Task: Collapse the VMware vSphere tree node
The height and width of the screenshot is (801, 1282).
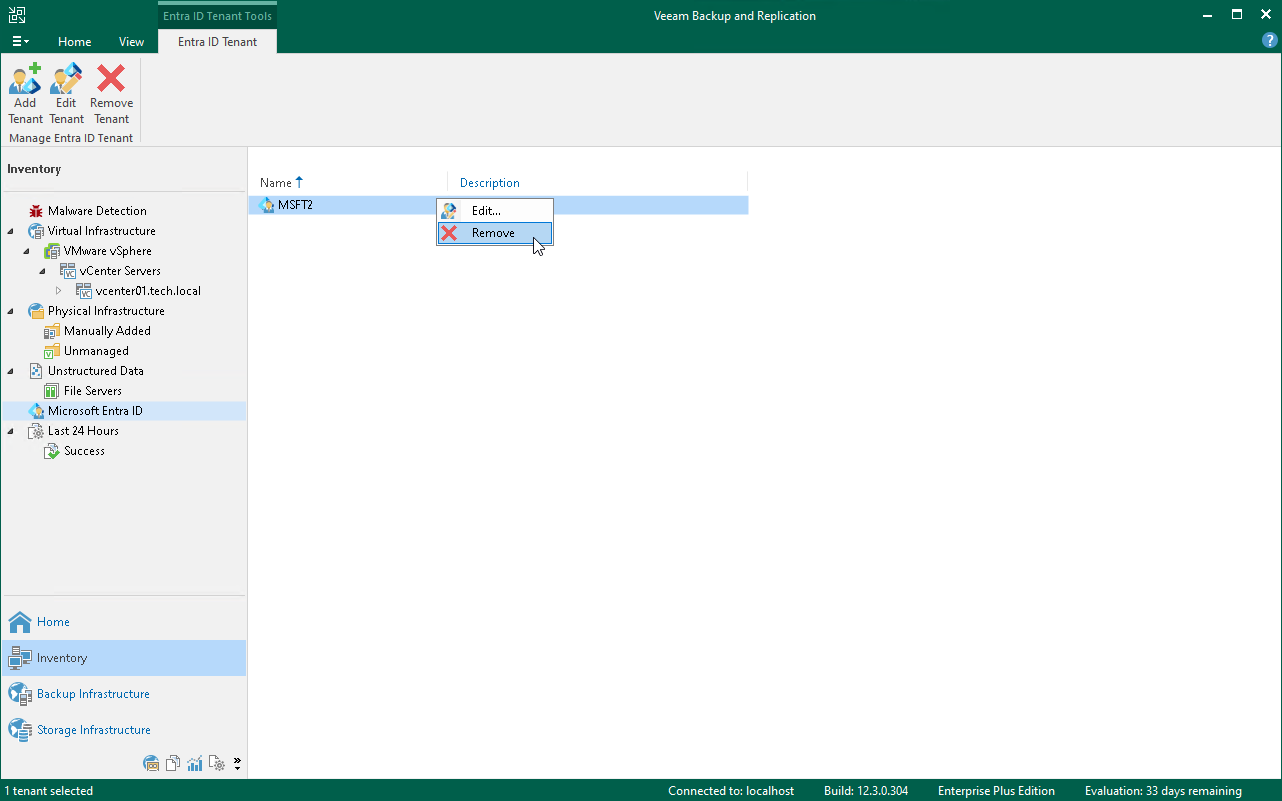Action: 27,251
